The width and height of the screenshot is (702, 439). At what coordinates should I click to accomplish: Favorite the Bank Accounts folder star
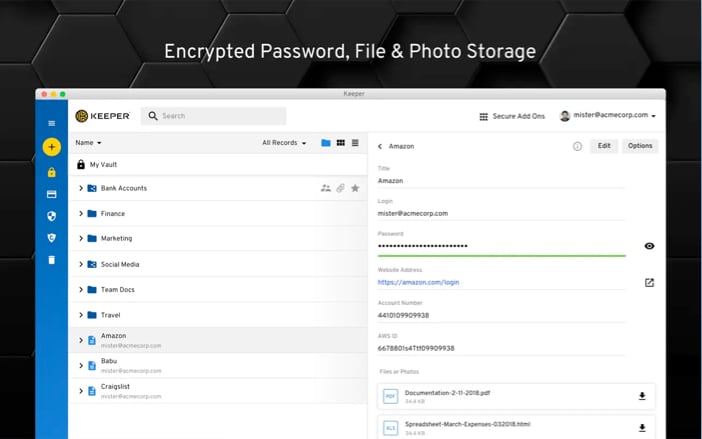click(355, 188)
